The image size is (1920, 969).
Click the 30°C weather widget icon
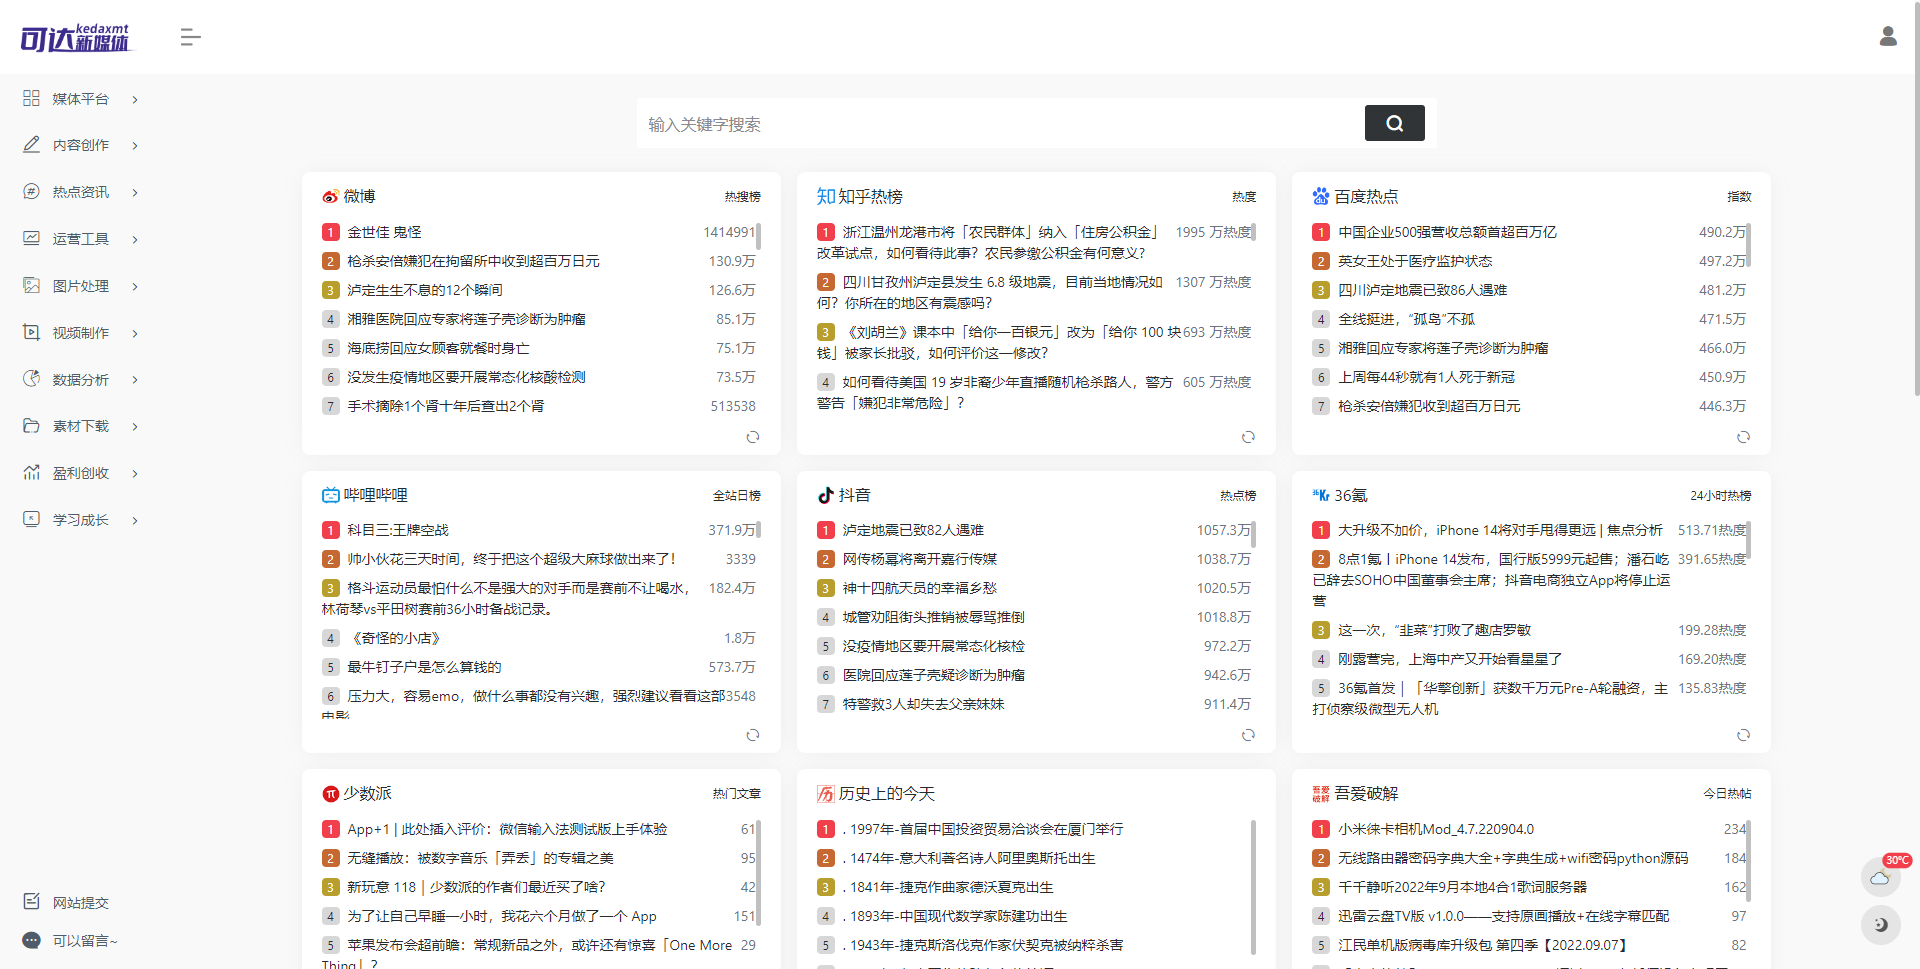pos(1880,877)
